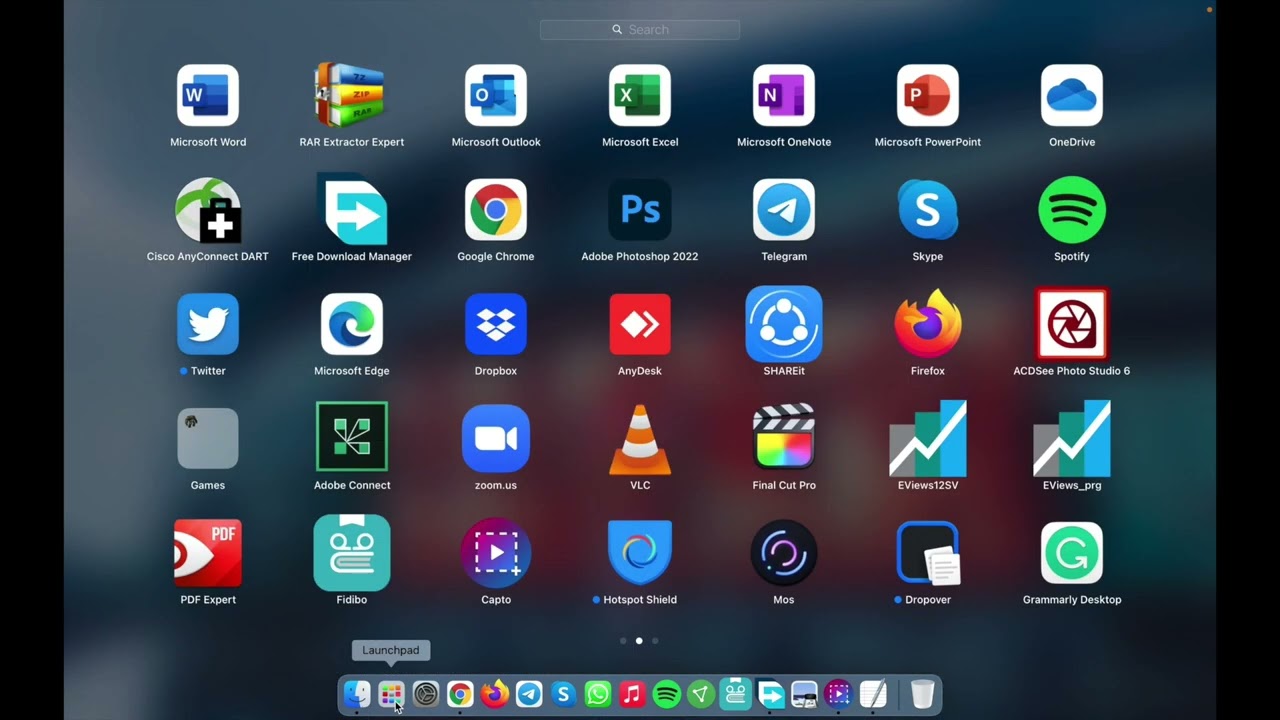Go to third Launchpad page dot

(x=655, y=641)
